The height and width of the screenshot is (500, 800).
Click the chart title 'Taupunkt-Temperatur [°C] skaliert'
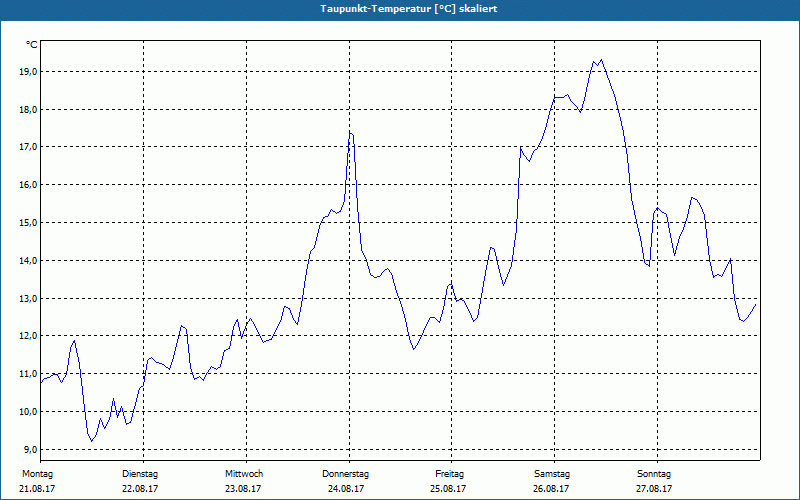coord(409,9)
